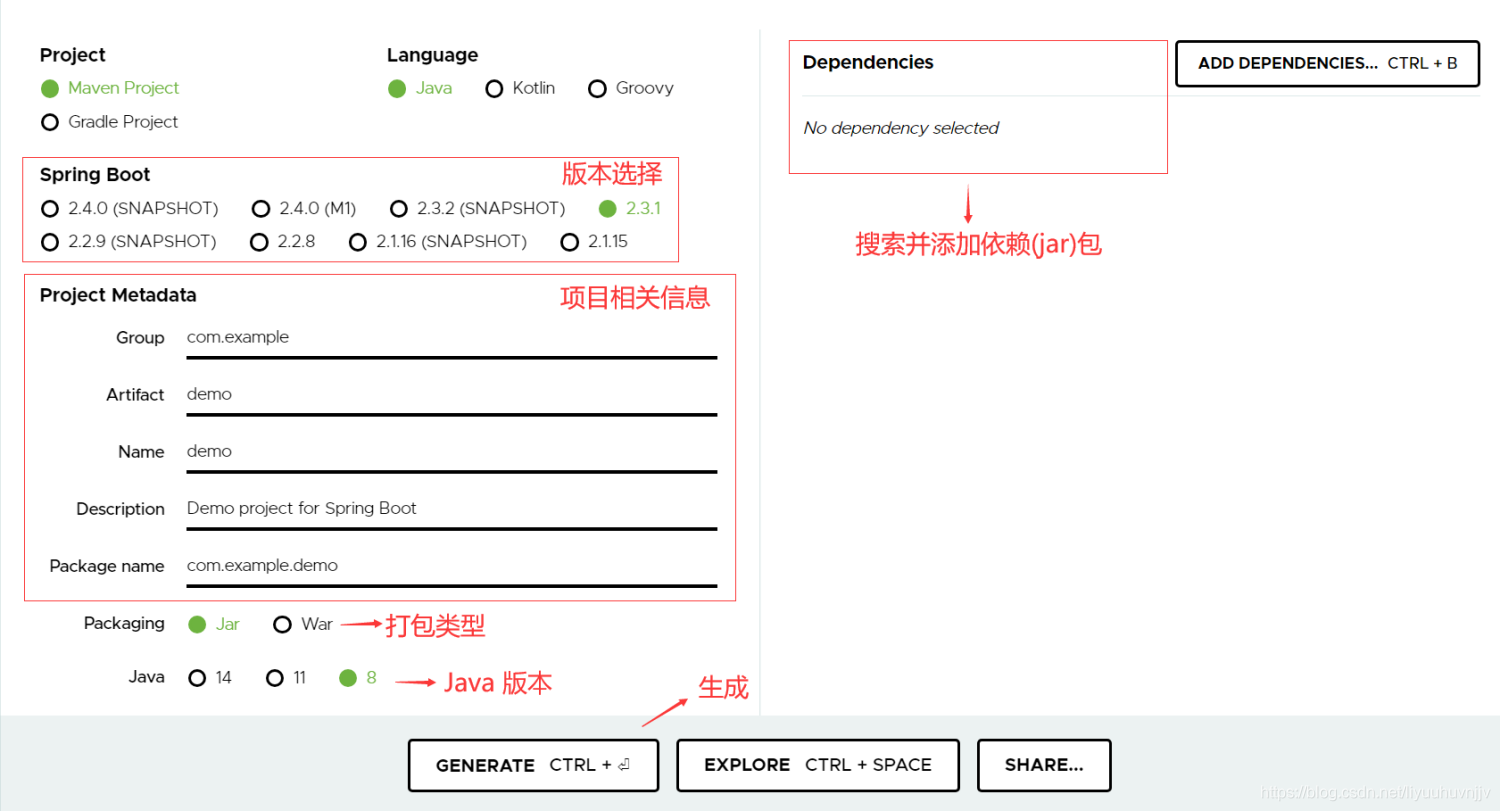Select Spring Boot 2.3.2 (SNAPSHOT) version
The width and height of the screenshot is (1500, 811).
tap(478, 209)
